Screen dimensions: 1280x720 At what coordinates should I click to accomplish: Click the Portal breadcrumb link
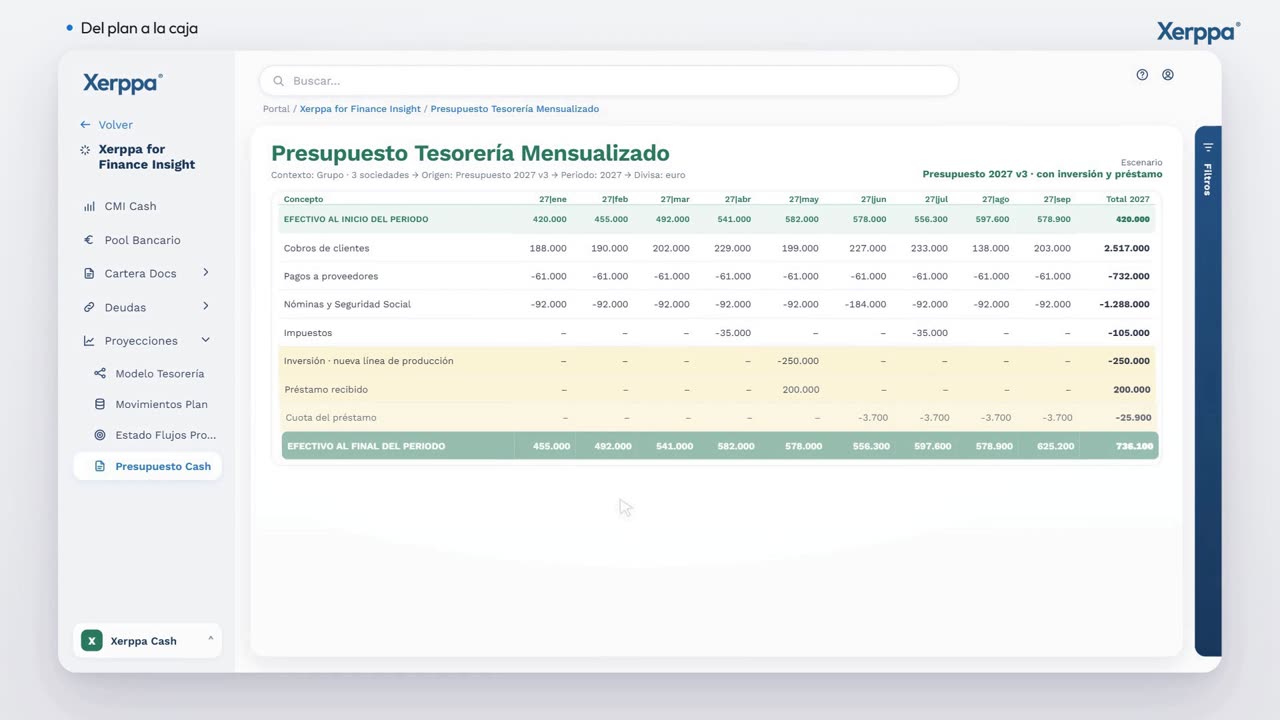[276, 109]
